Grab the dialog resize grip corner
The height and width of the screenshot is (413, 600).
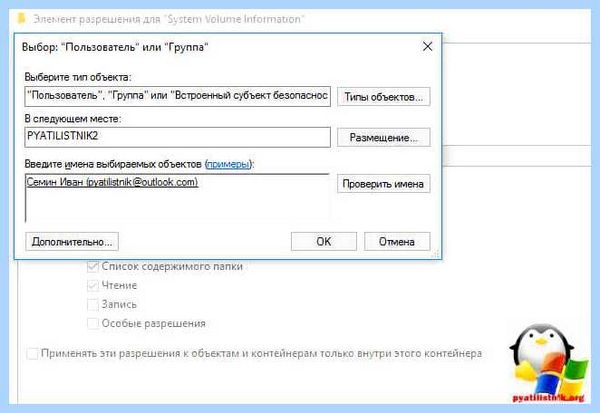(x=436, y=254)
